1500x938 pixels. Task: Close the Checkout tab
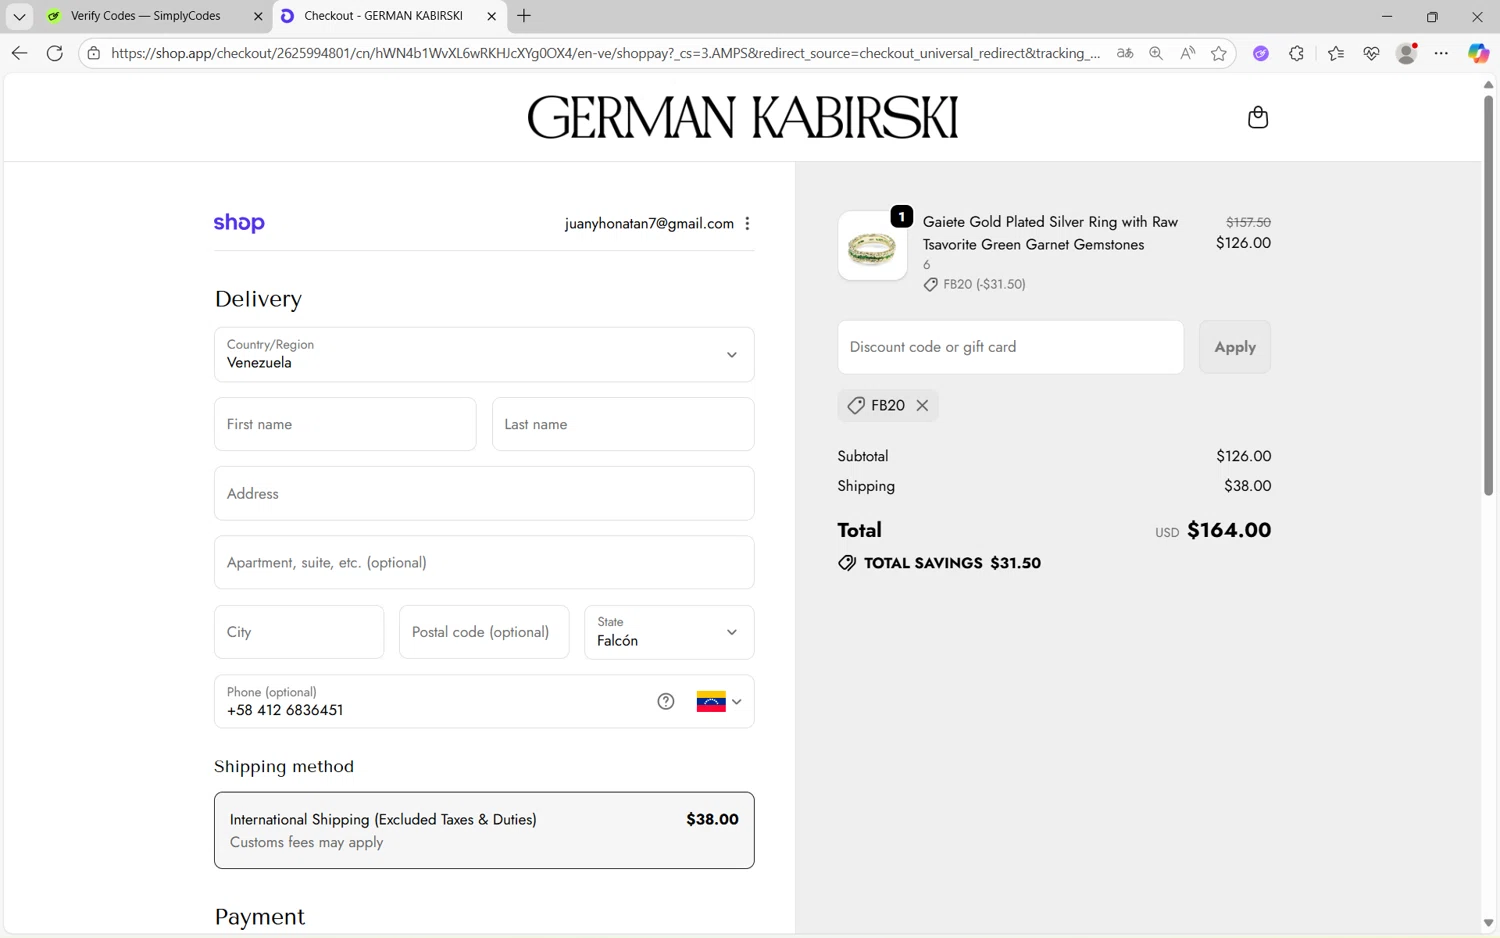491,16
